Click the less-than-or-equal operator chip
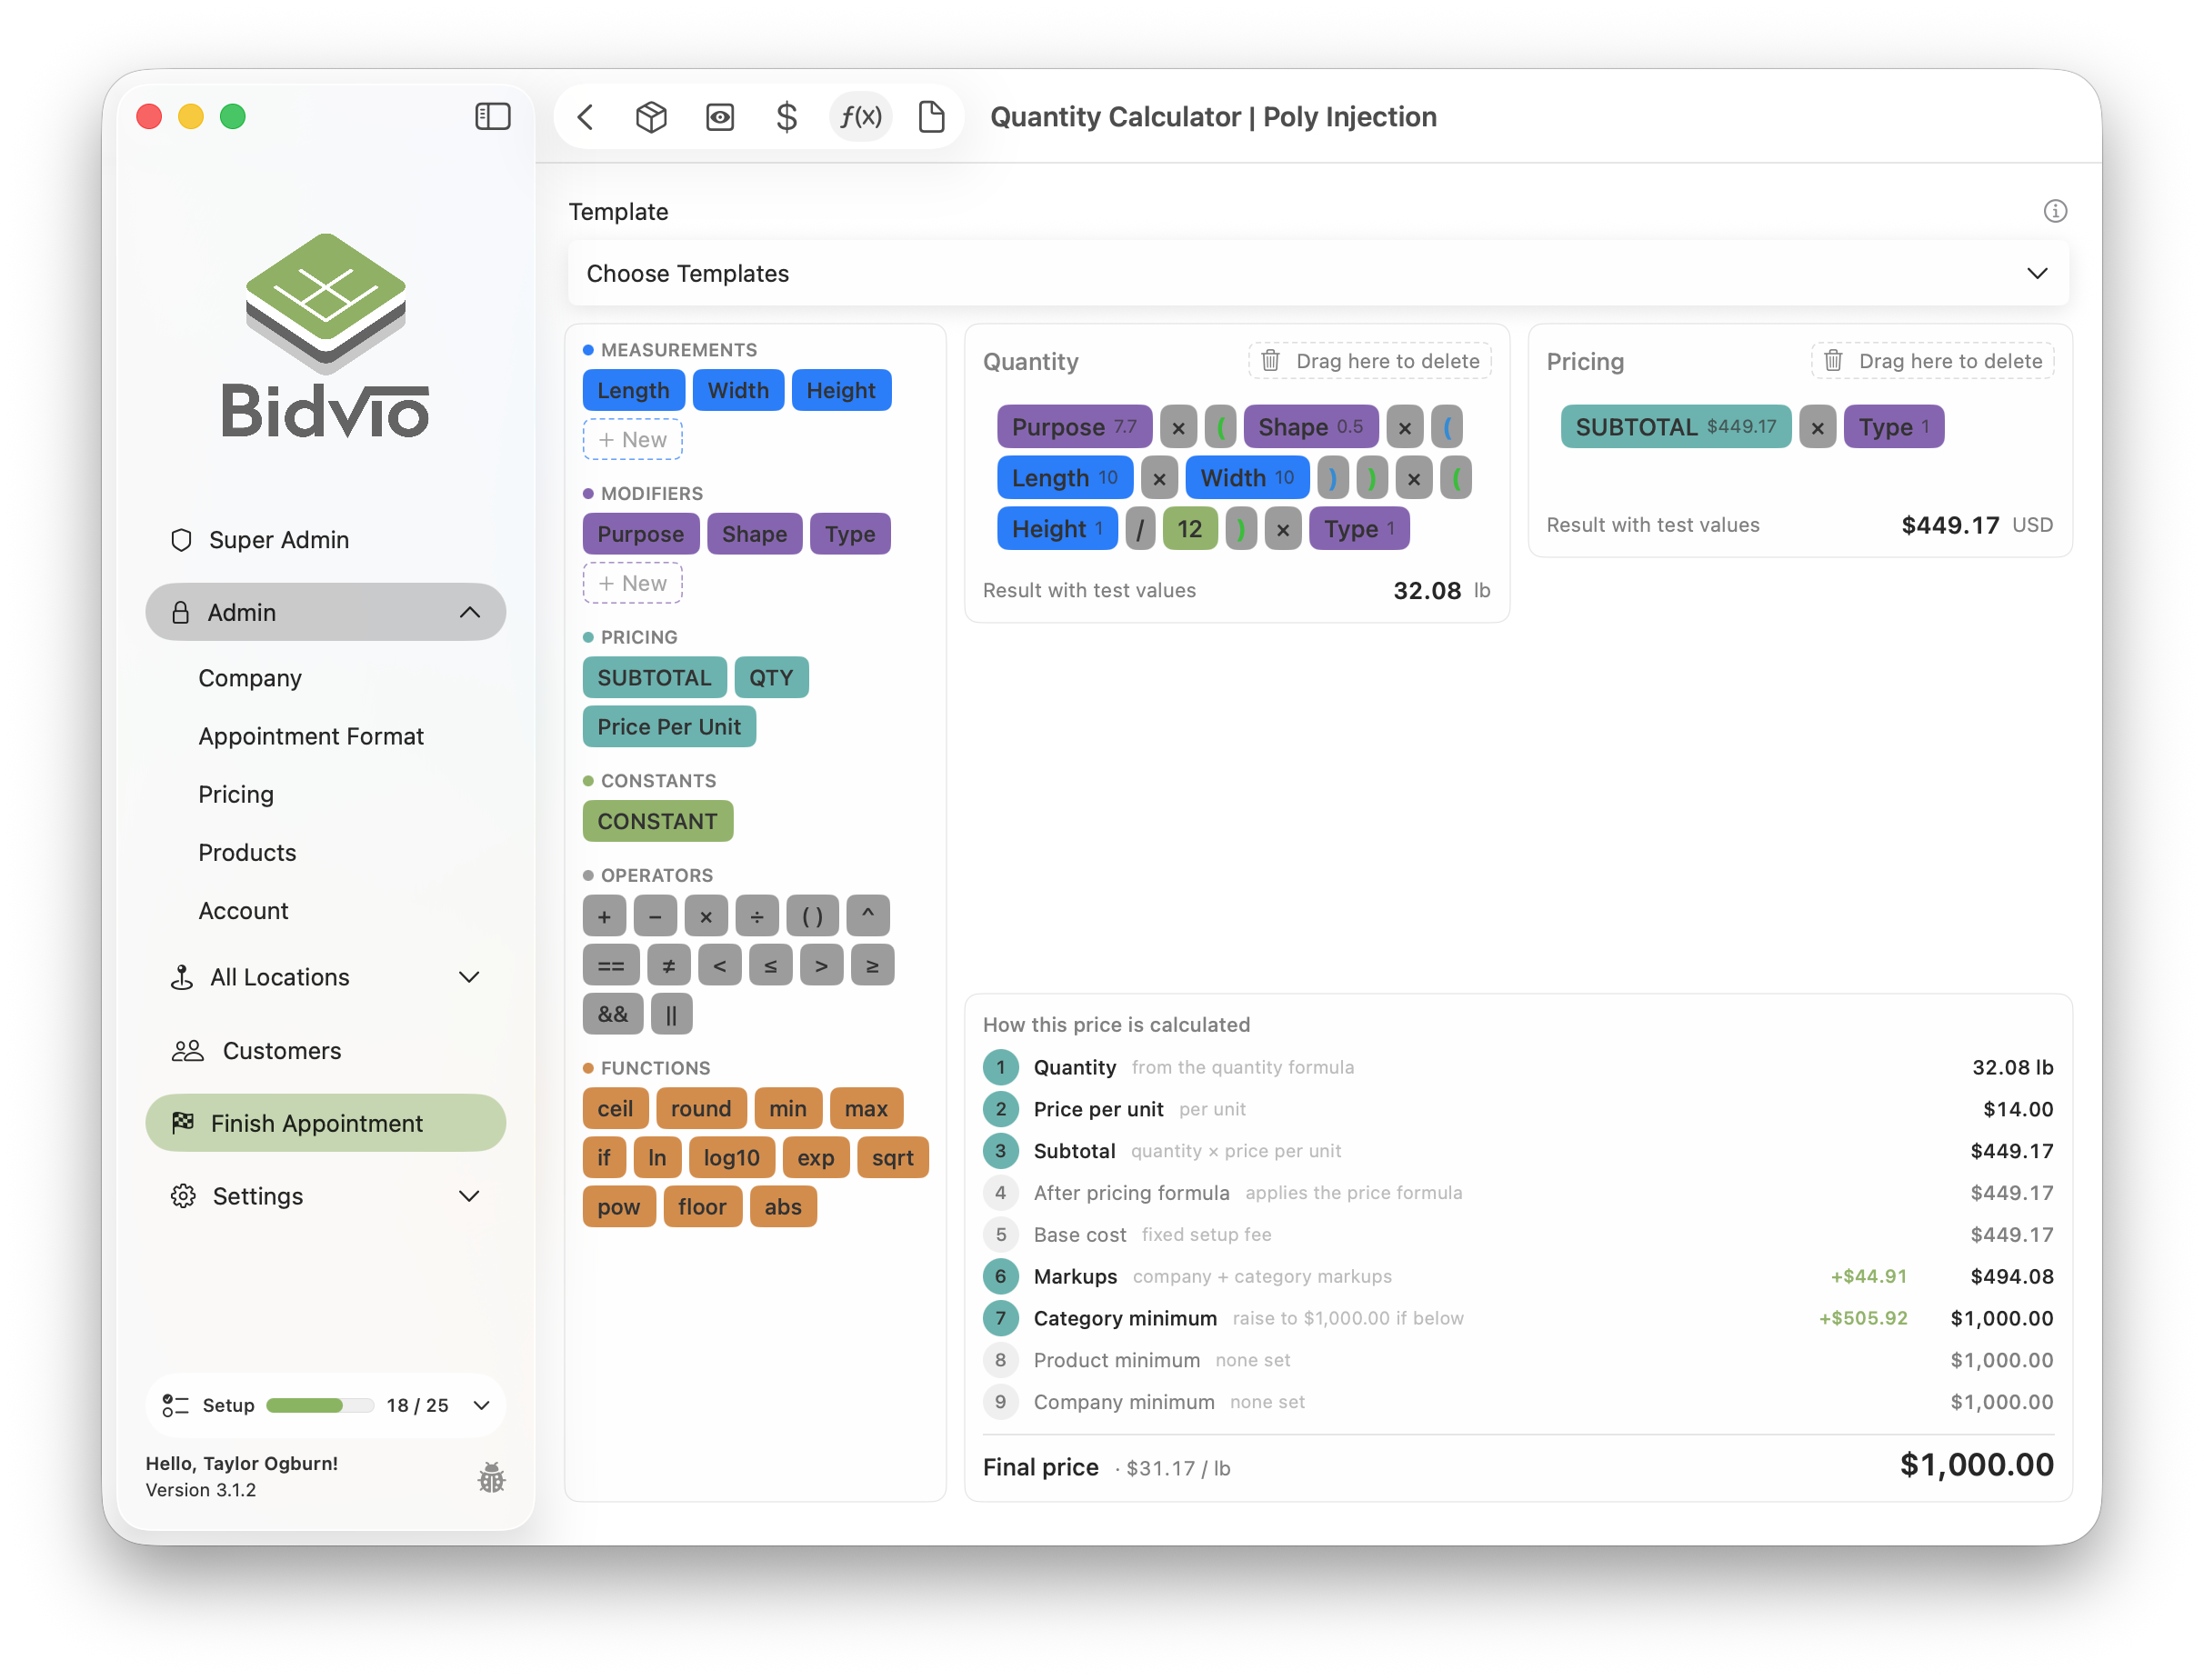The height and width of the screenshot is (1680, 2204). pyautogui.click(x=771, y=965)
